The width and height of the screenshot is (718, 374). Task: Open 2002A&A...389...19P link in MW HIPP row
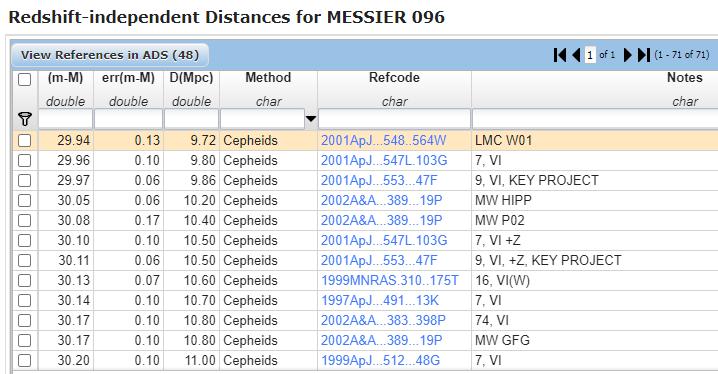(381, 201)
